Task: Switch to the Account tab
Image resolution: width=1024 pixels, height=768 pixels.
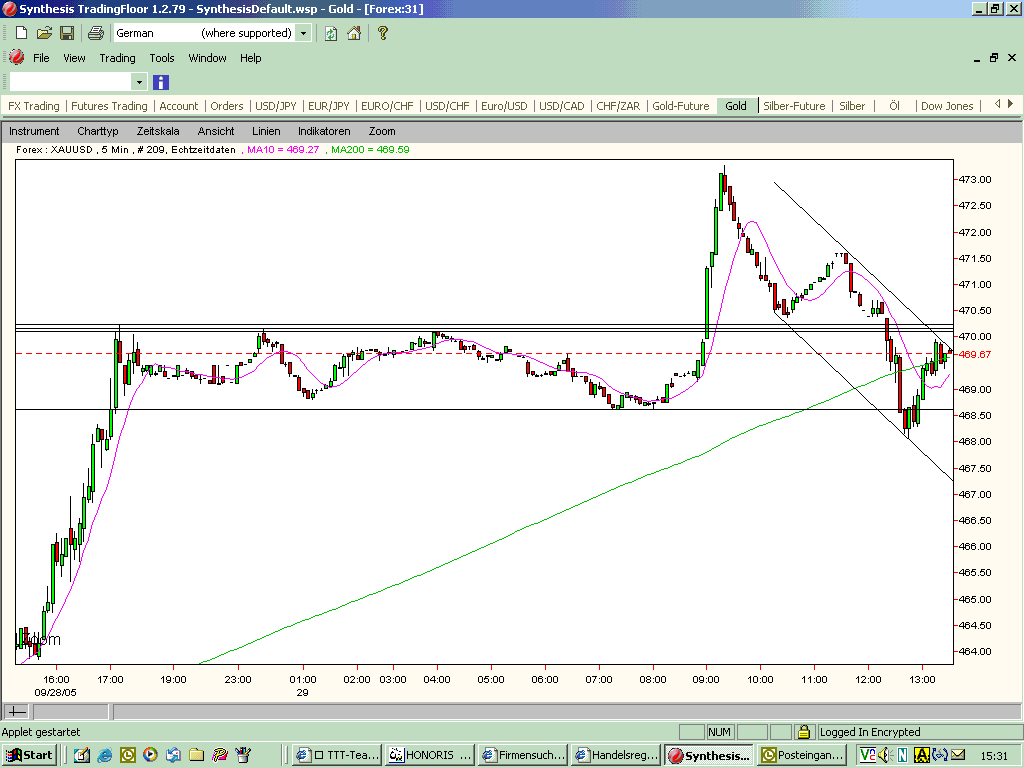Action: [179, 106]
